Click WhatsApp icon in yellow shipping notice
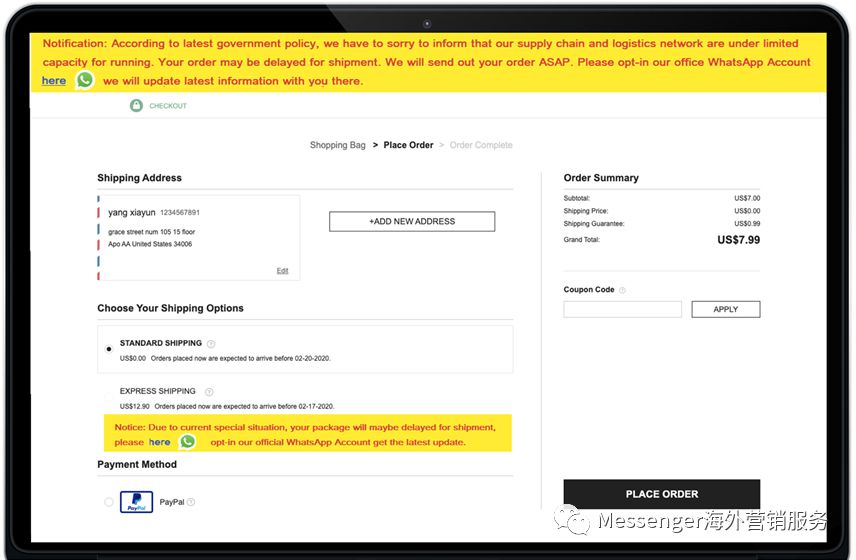The image size is (856, 560). (188, 441)
